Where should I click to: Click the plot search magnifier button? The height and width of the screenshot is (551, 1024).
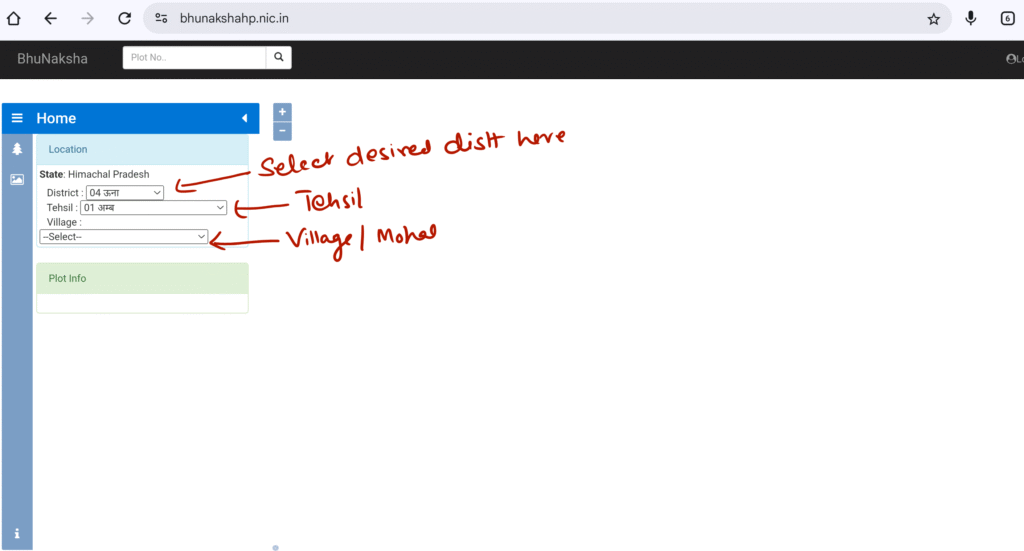(x=279, y=58)
